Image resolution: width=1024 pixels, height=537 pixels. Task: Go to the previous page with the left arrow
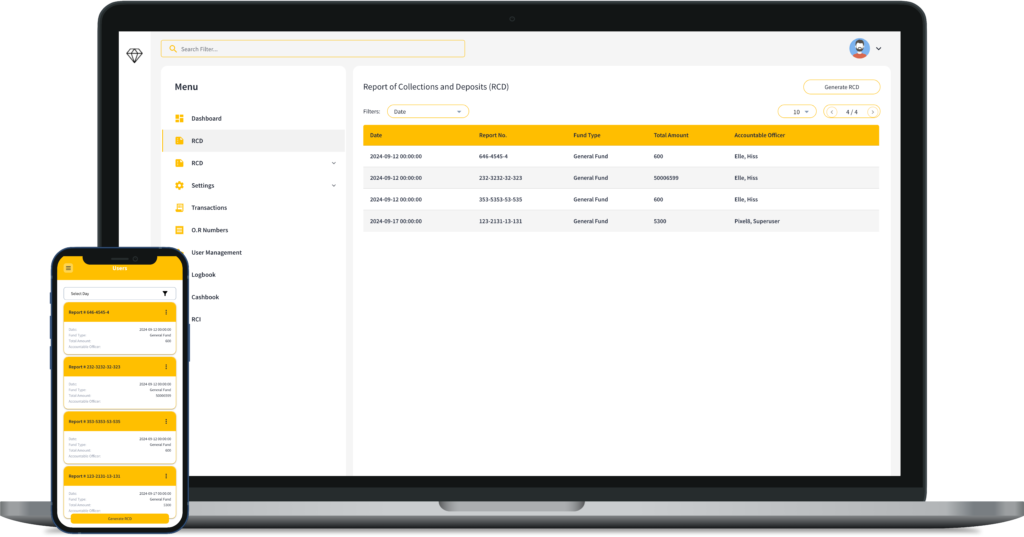[831, 112]
